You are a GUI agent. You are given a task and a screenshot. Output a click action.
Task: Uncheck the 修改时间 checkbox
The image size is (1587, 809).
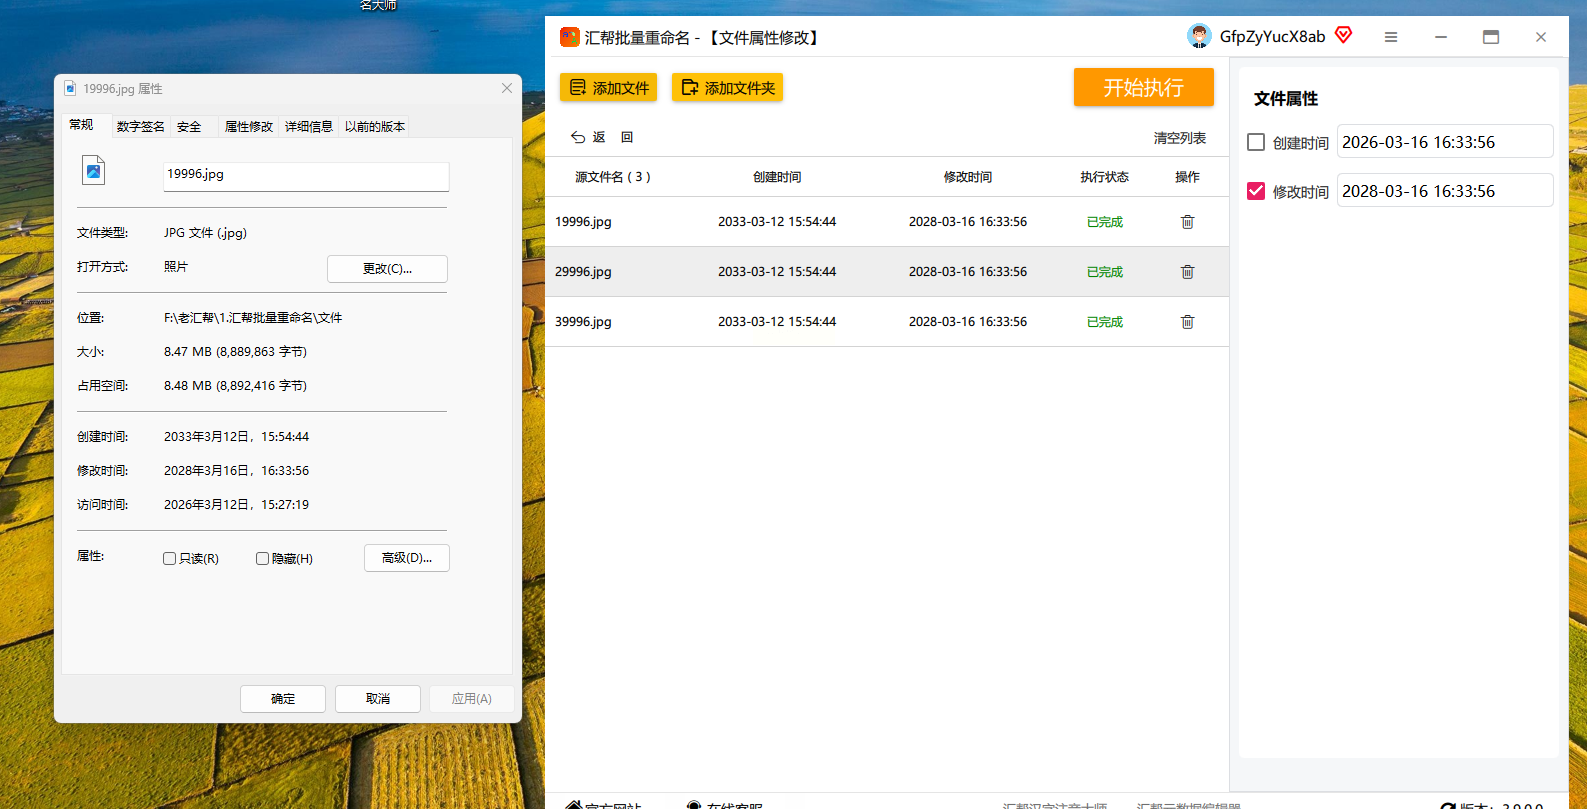[1256, 191]
